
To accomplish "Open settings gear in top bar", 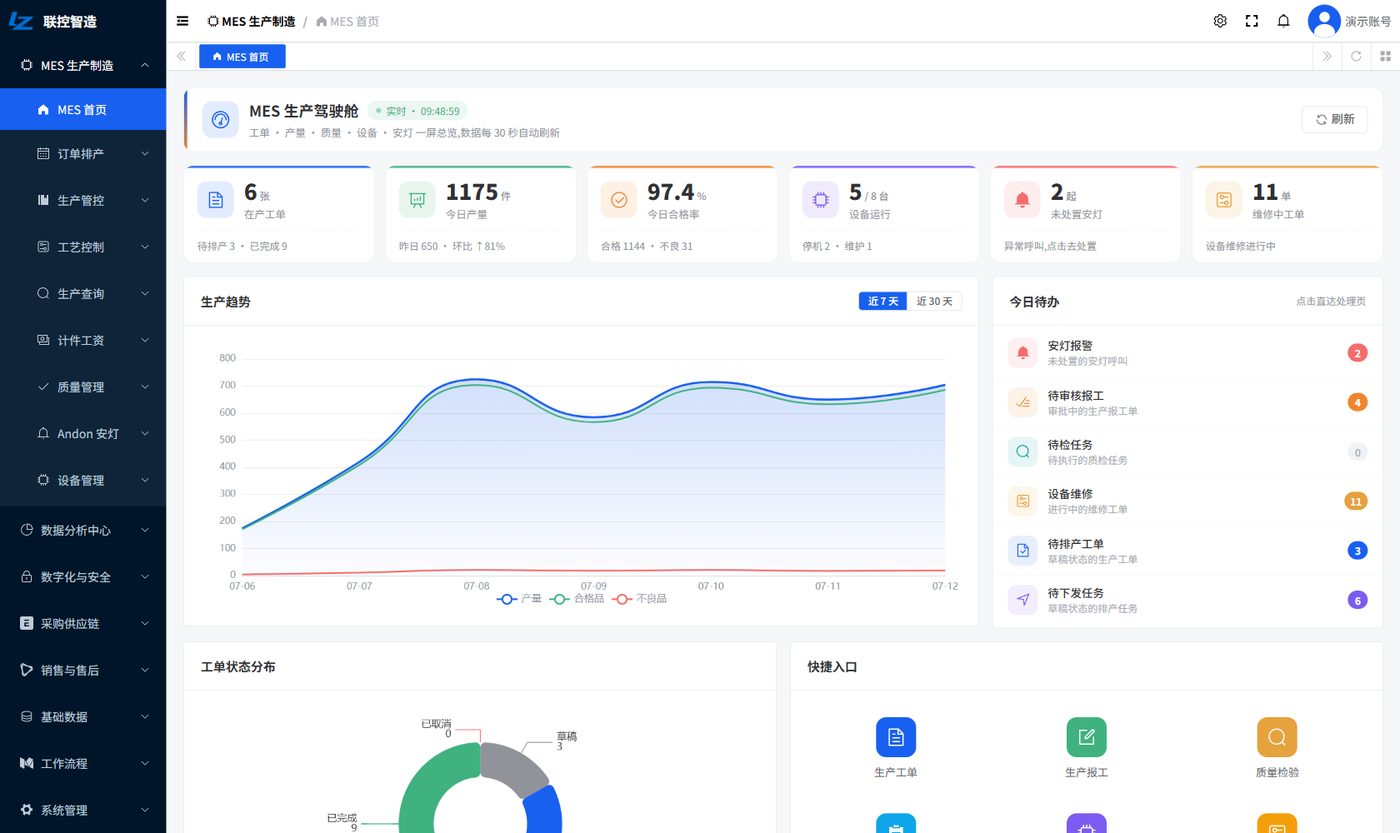I will tap(1220, 21).
